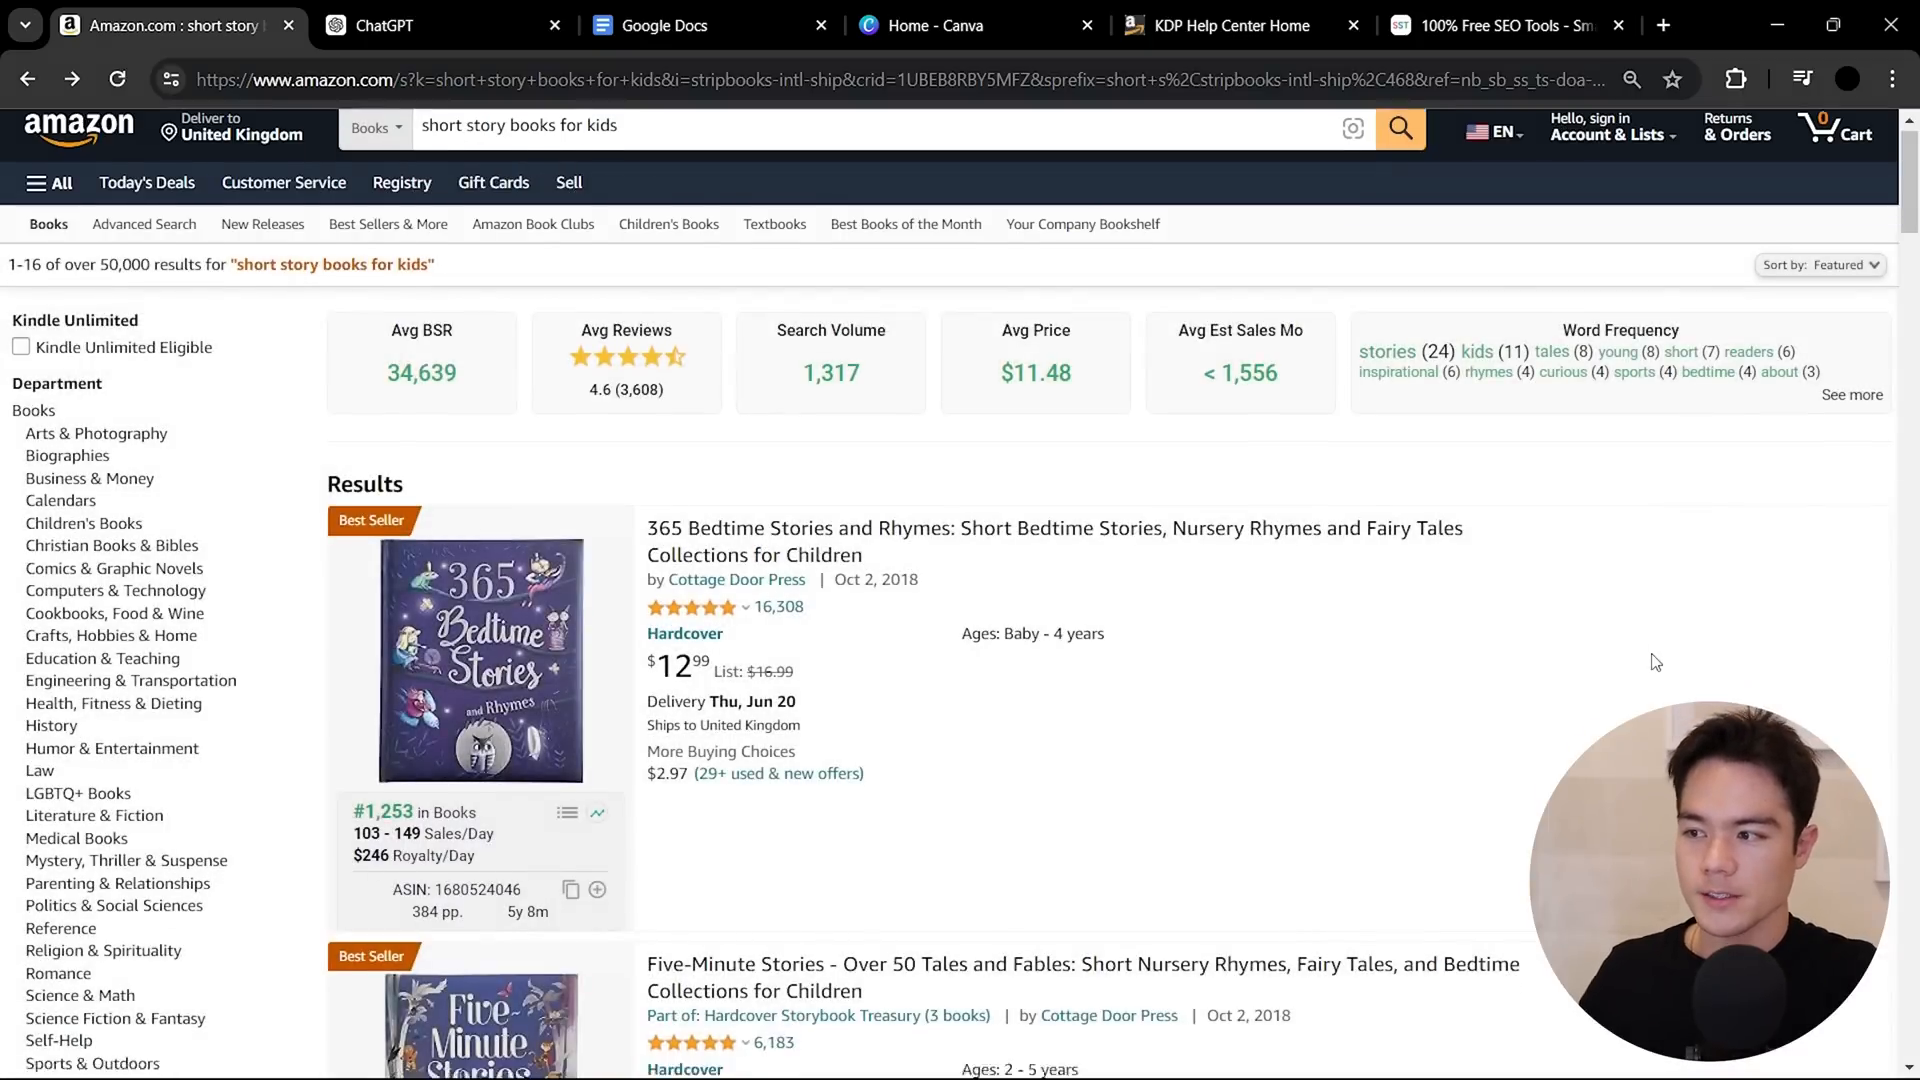The image size is (1920, 1080).
Task: Open 16,308 reviews link
Action: [x=778, y=607]
